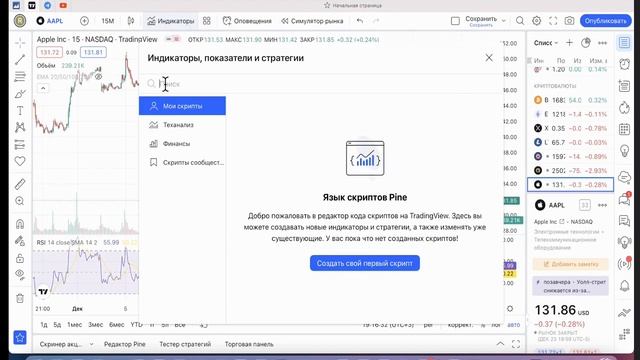Select the crosshair cursor tool
This screenshot has width=640, height=360.
click(x=20, y=43)
